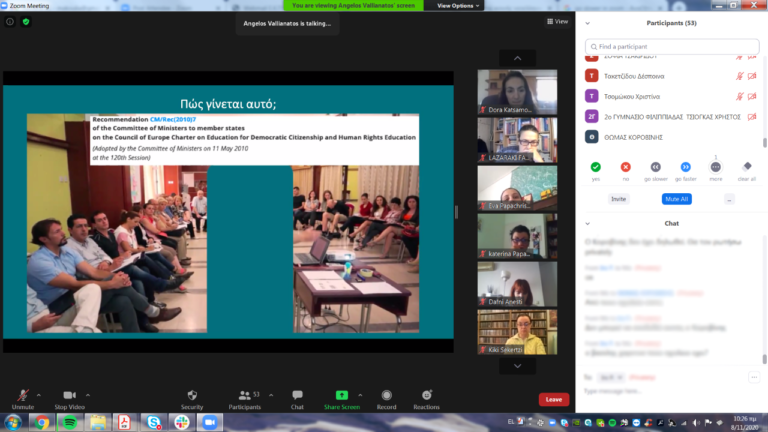Select katerina Papa video thumbnail
This screenshot has width=768, height=432.
click(517, 236)
